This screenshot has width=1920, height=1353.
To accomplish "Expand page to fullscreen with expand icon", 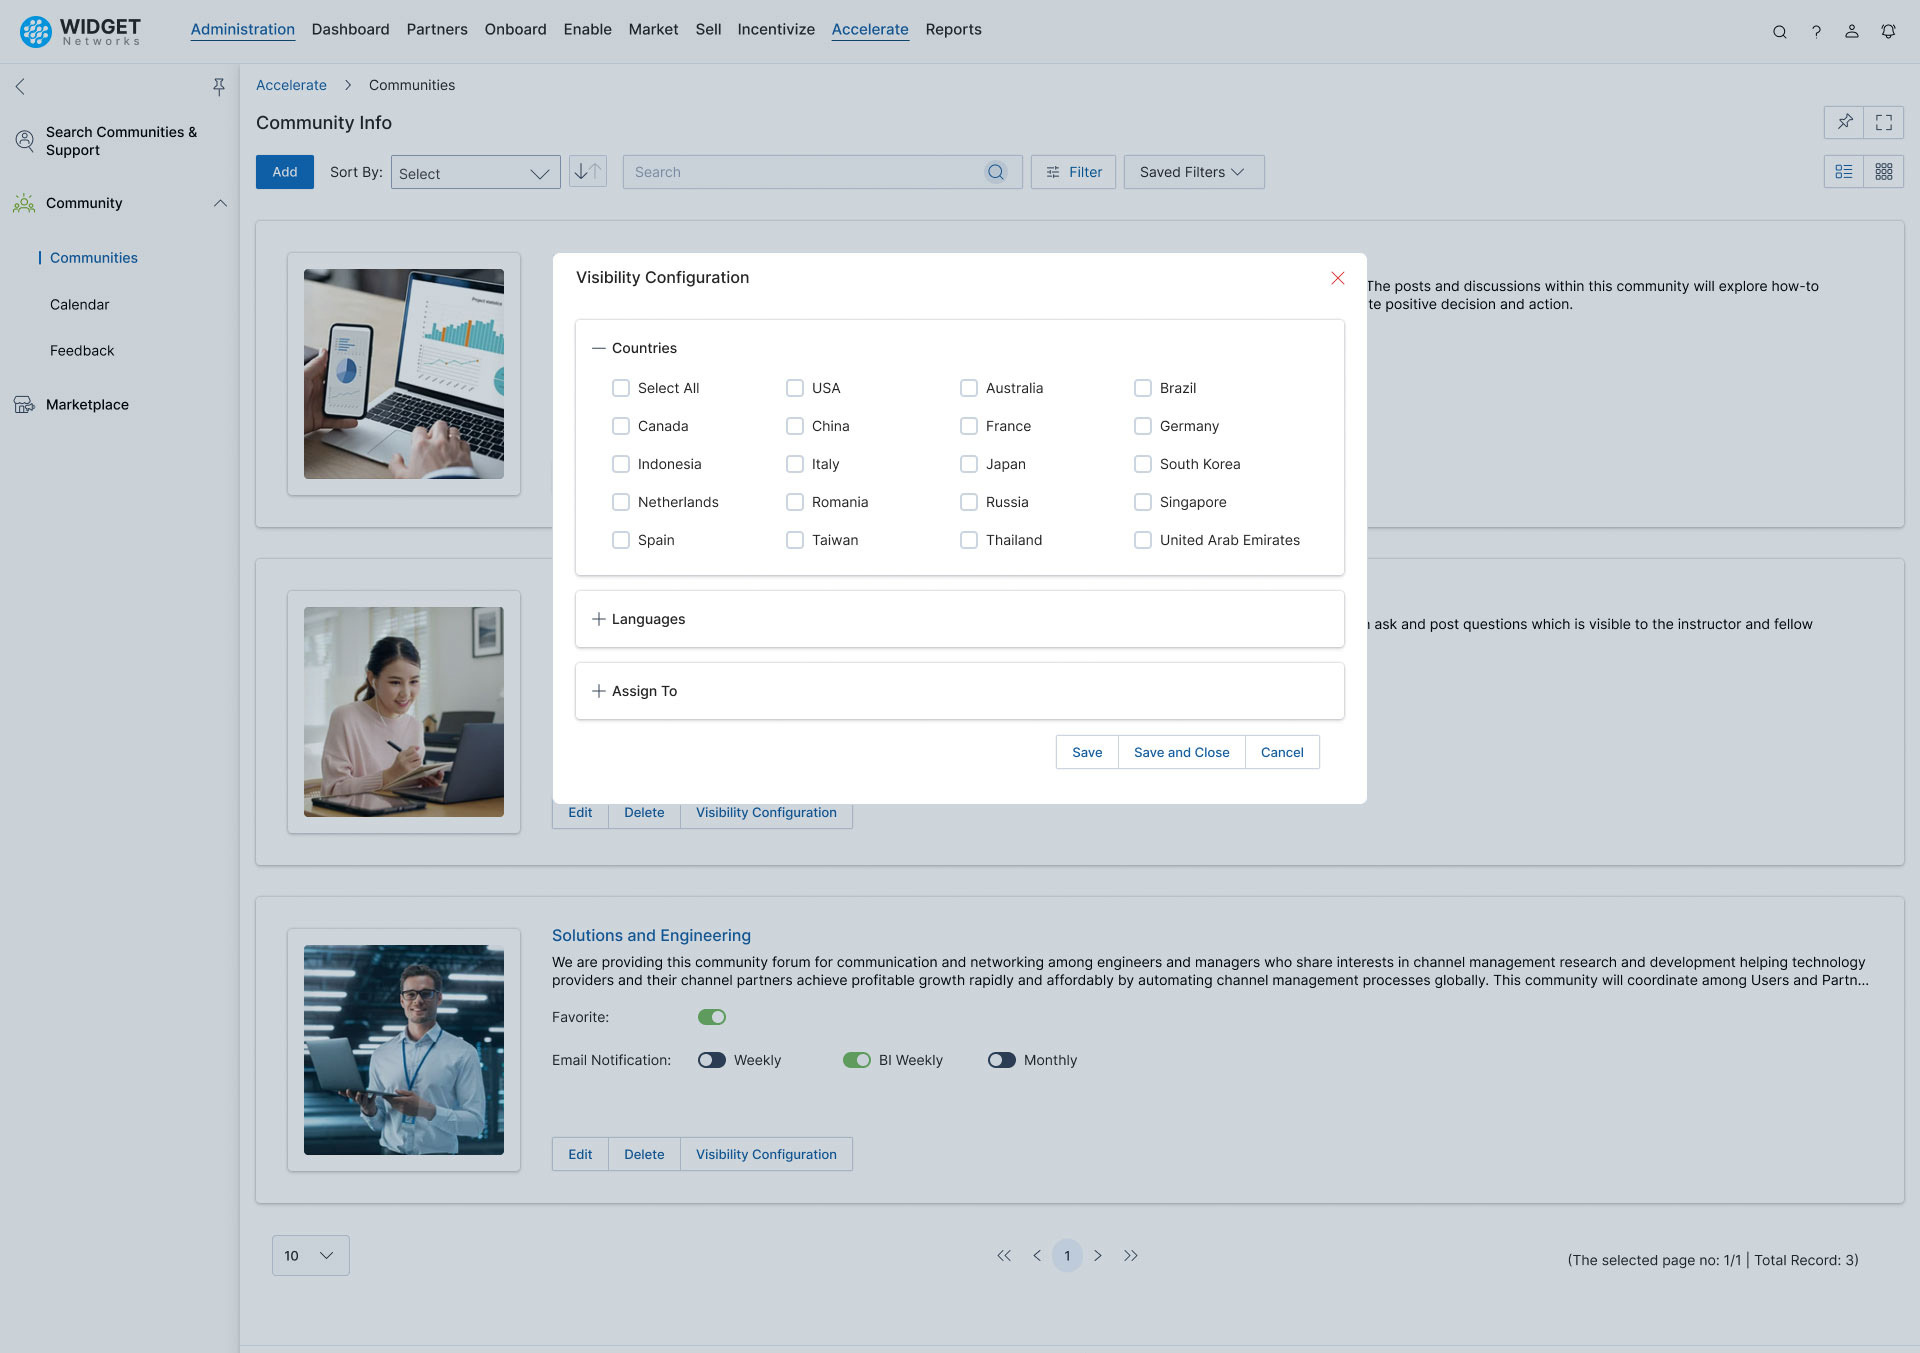I will coord(1885,122).
